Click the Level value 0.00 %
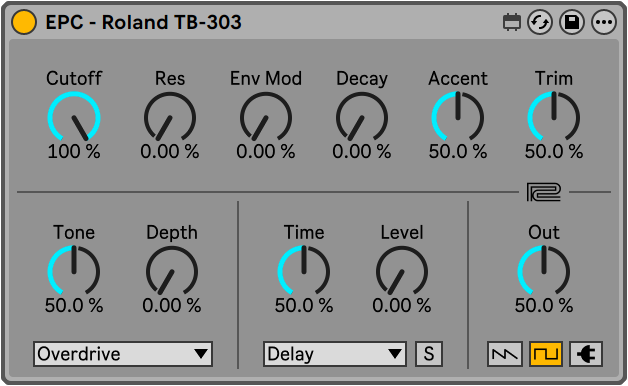 [402, 306]
